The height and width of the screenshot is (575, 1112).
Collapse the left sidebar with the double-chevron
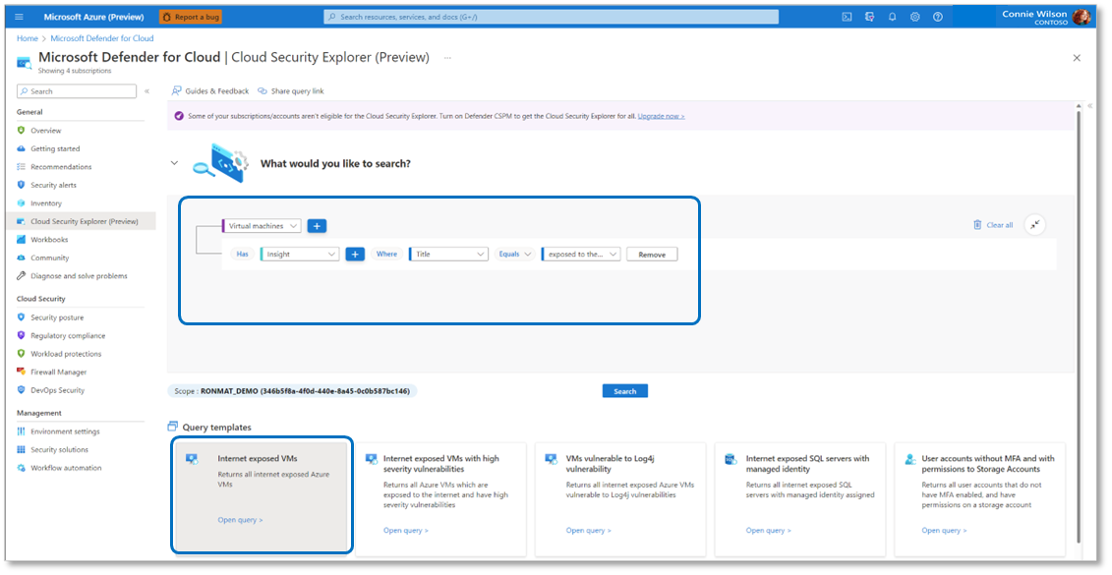click(147, 91)
